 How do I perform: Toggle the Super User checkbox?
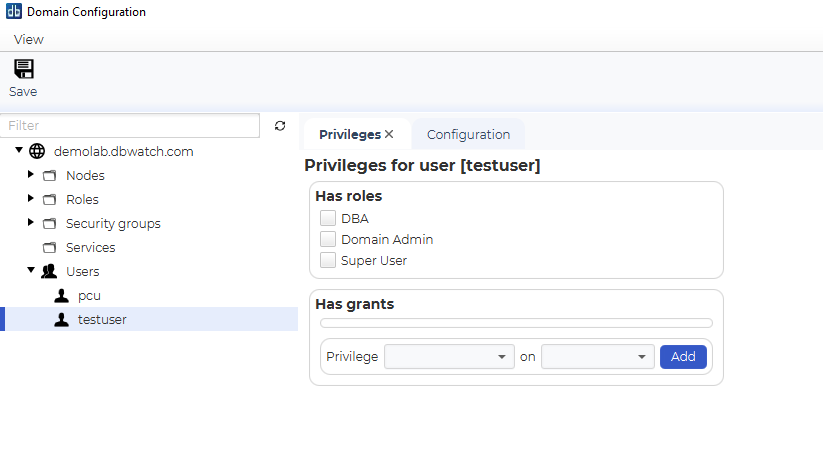coord(328,260)
